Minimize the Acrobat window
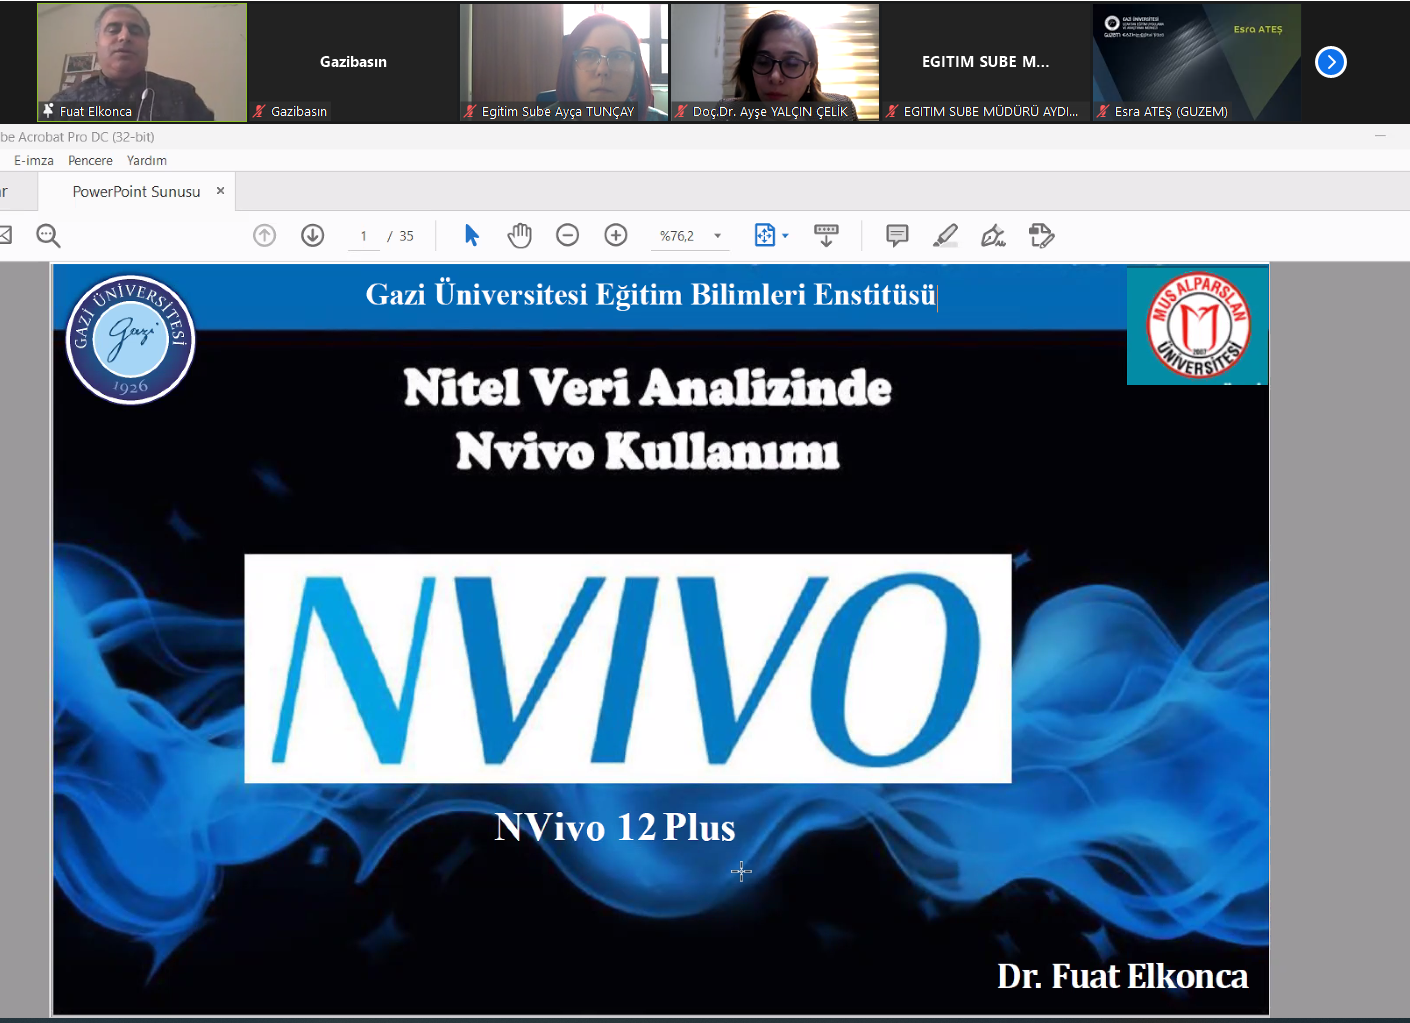The height and width of the screenshot is (1023, 1410). click(x=1380, y=136)
